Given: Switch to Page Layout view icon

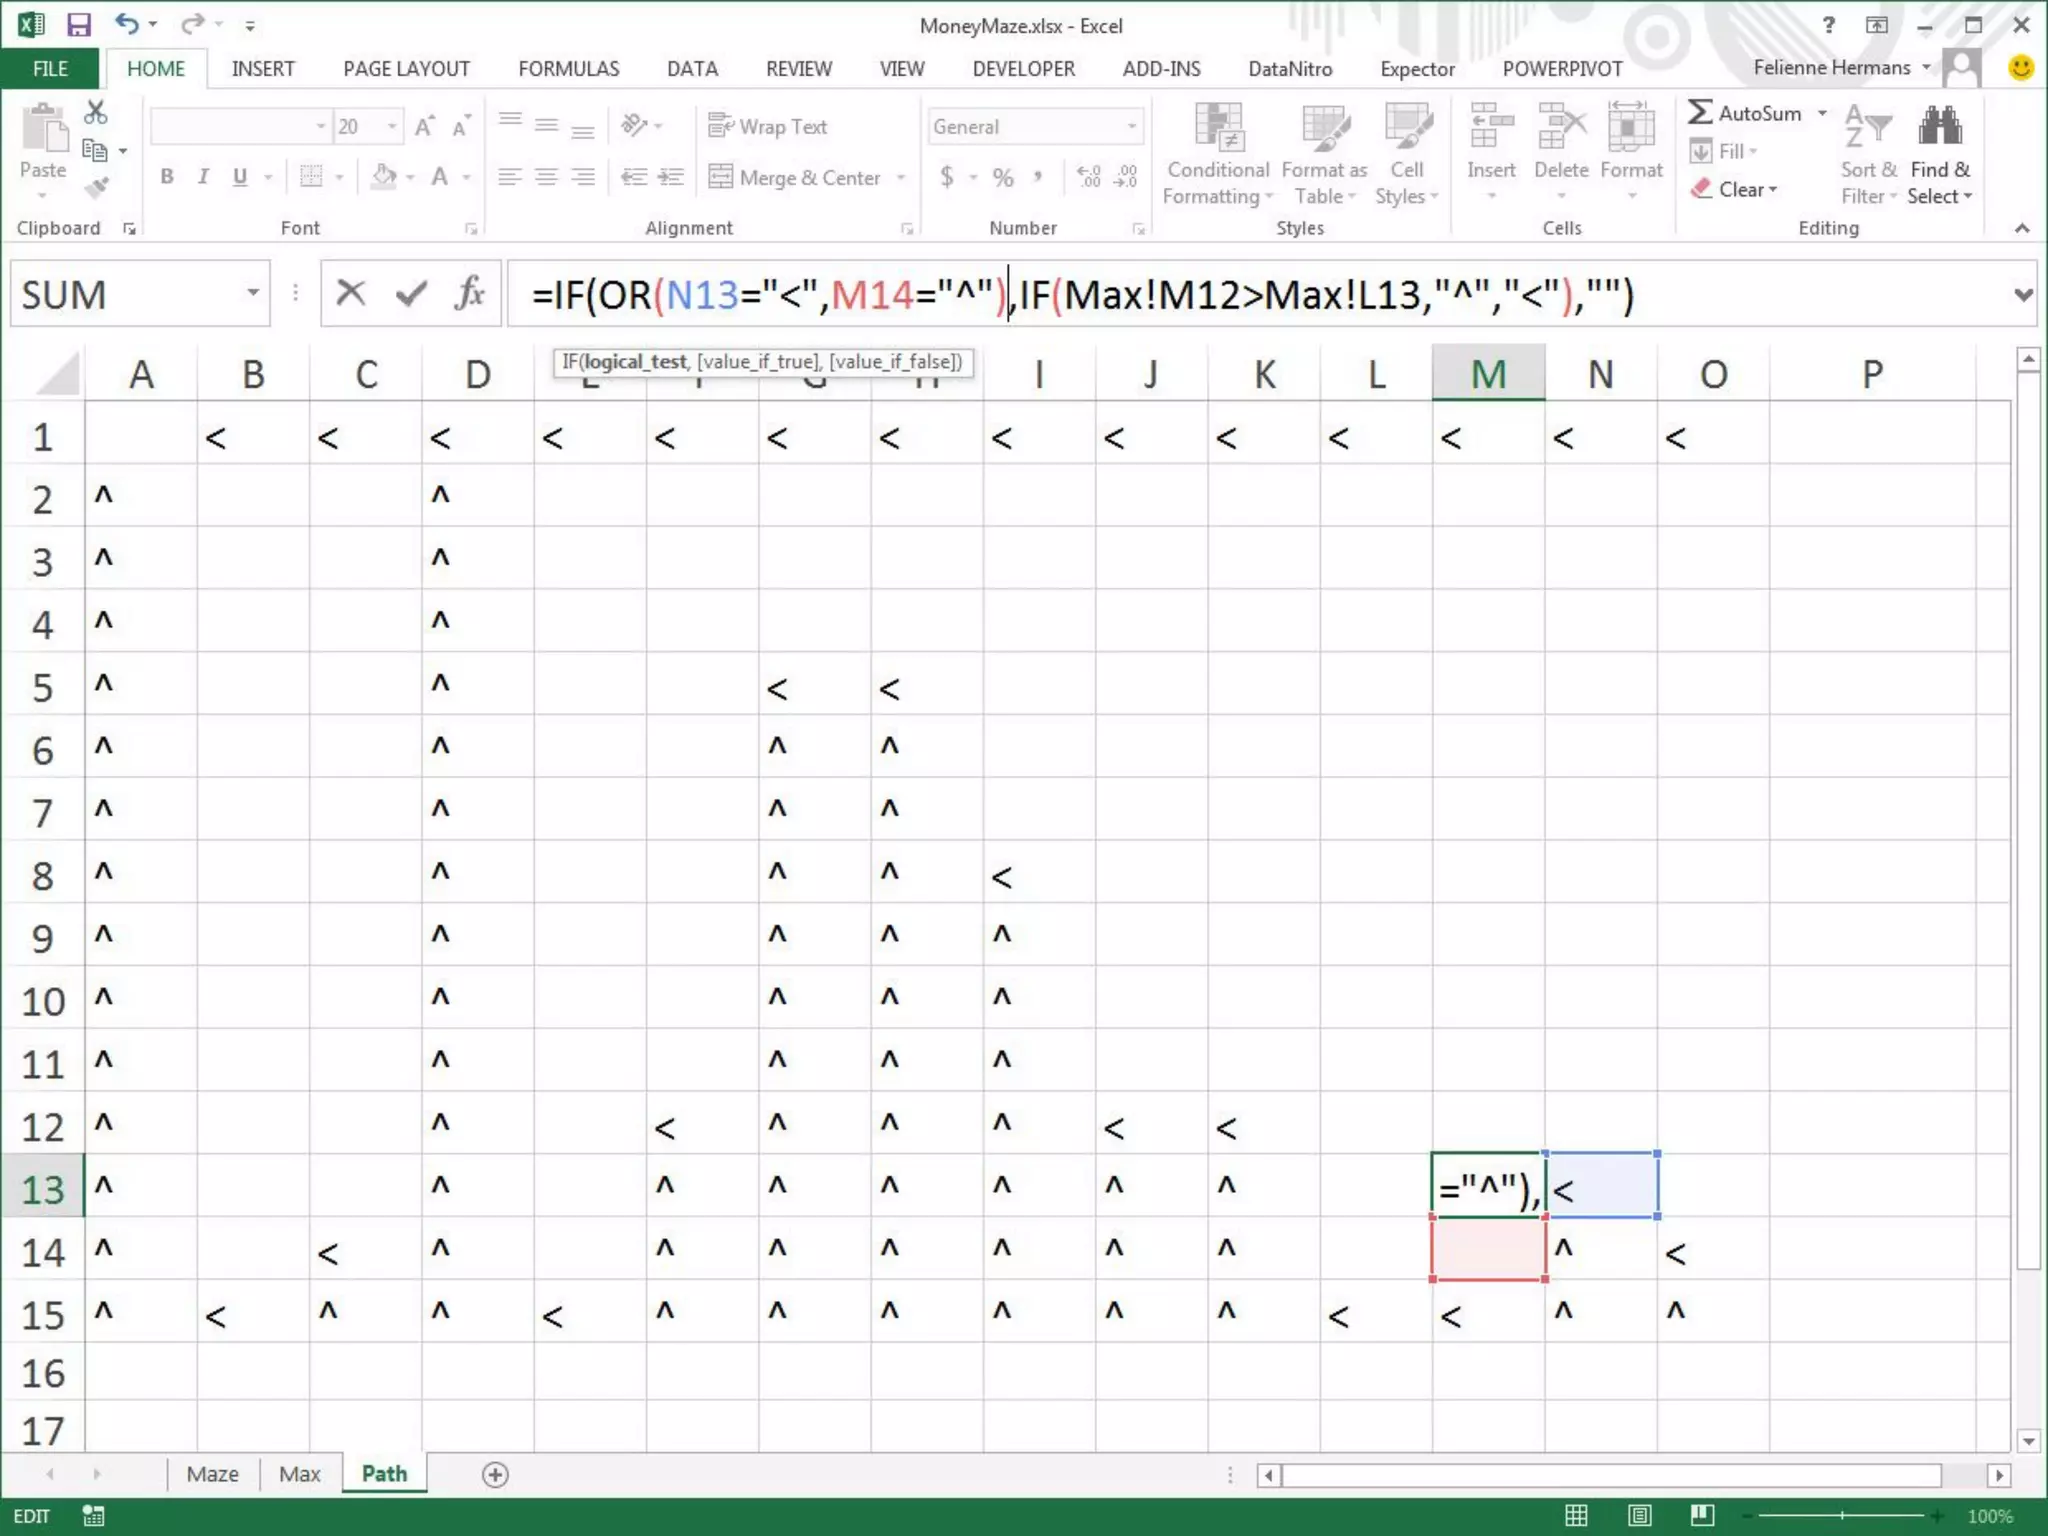Looking at the screenshot, I should pyautogui.click(x=1640, y=1516).
